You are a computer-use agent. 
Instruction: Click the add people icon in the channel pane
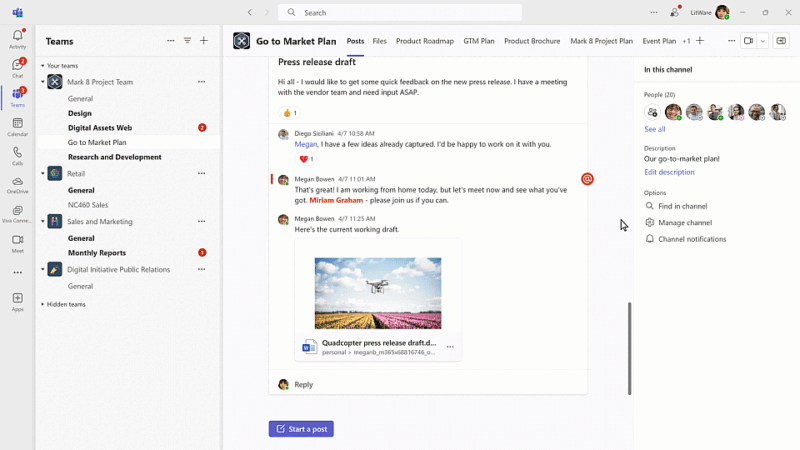click(x=652, y=112)
